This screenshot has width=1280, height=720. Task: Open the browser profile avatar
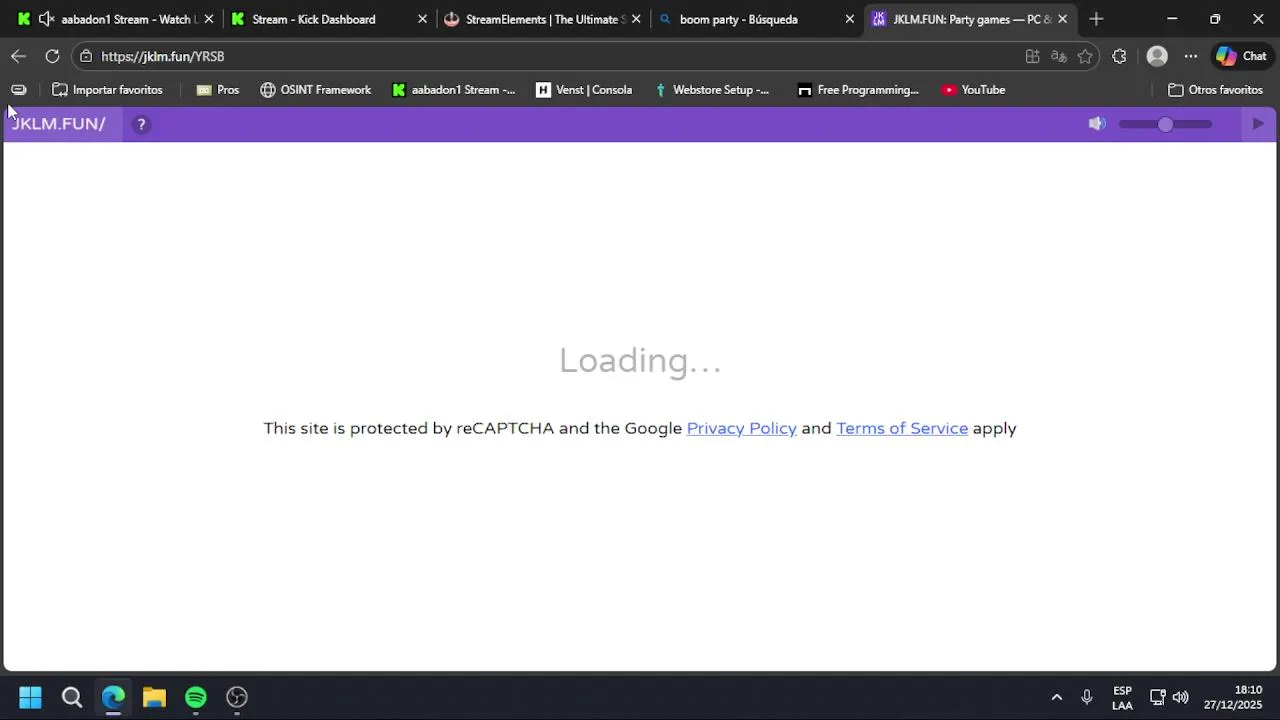click(x=1157, y=56)
